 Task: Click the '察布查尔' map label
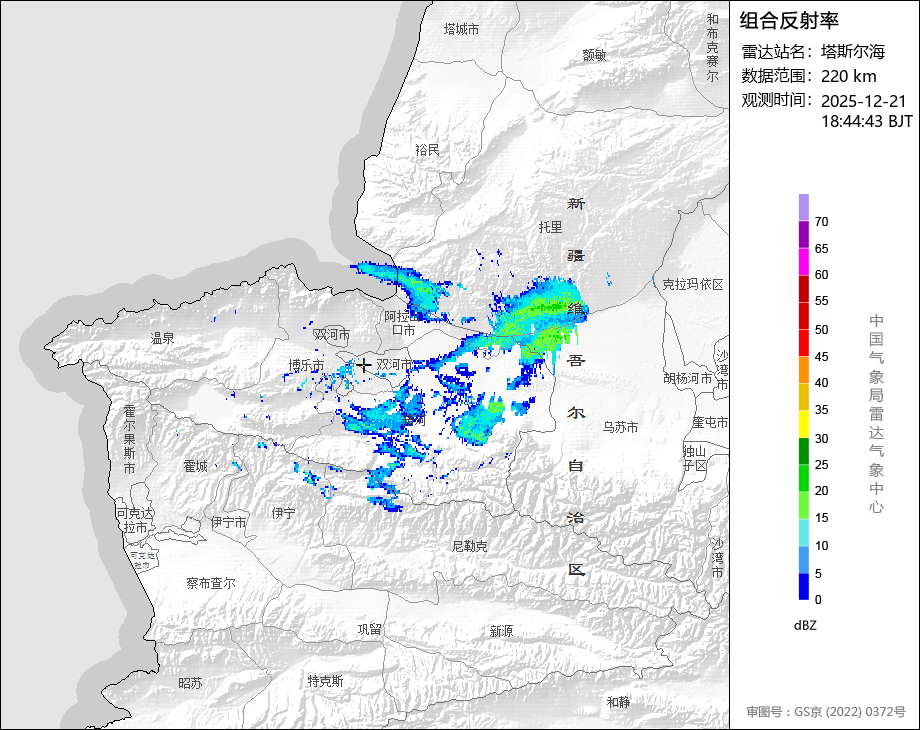(211, 583)
